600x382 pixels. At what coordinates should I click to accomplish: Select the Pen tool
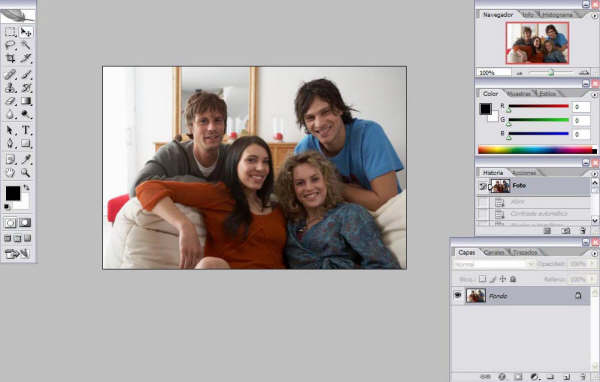(x=10, y=144)
